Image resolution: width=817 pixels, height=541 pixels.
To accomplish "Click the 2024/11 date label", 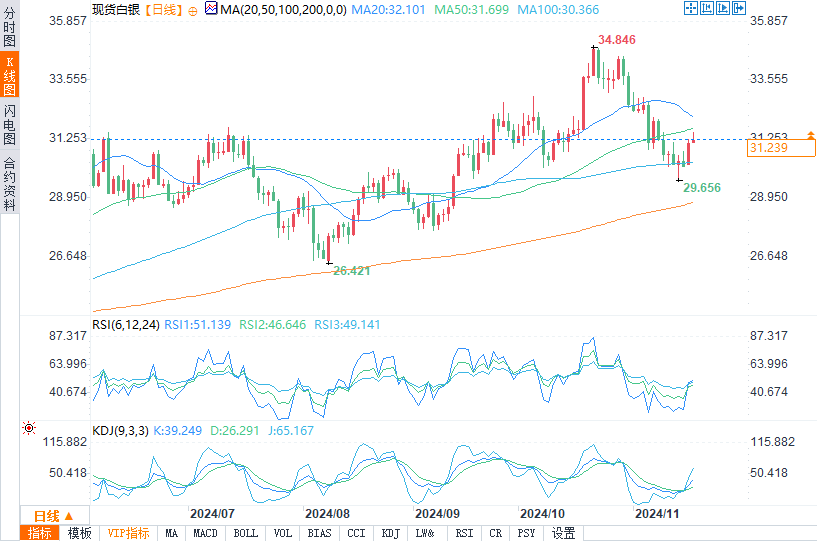I will tap(657, 514).
